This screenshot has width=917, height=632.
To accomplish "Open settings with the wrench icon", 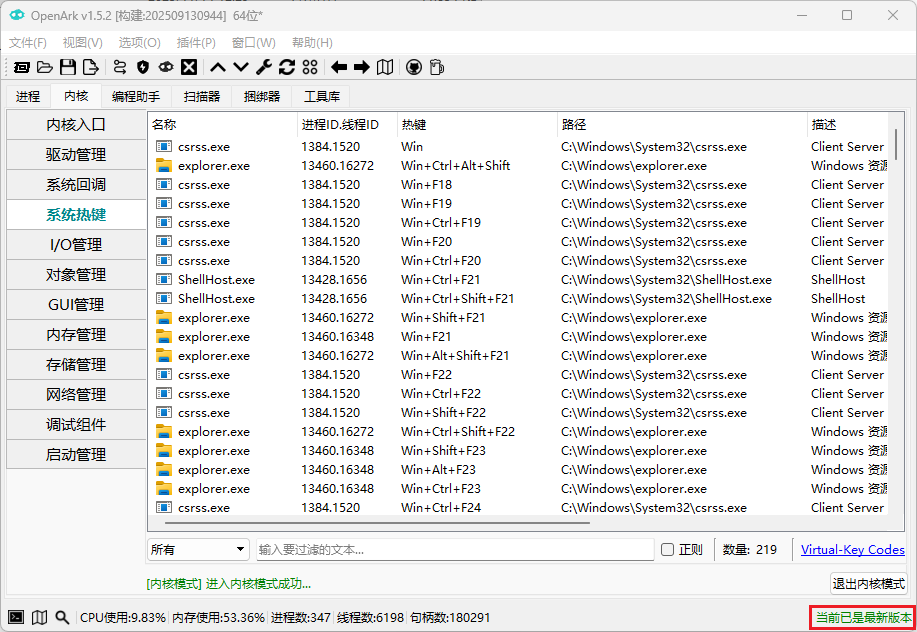I will pos(264,67).
